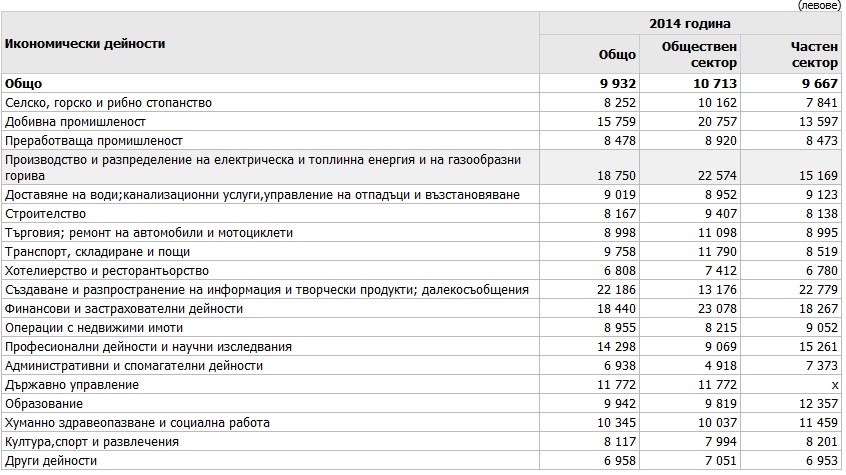Image resolution: width=846 pixels, height=475 pixels.
Task: Click value 11 098 in trade row
Action: [x=717, y=233]
